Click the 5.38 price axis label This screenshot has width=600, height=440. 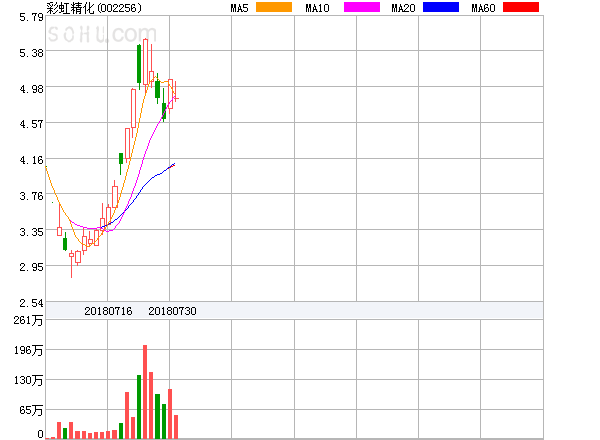point(31,53)
